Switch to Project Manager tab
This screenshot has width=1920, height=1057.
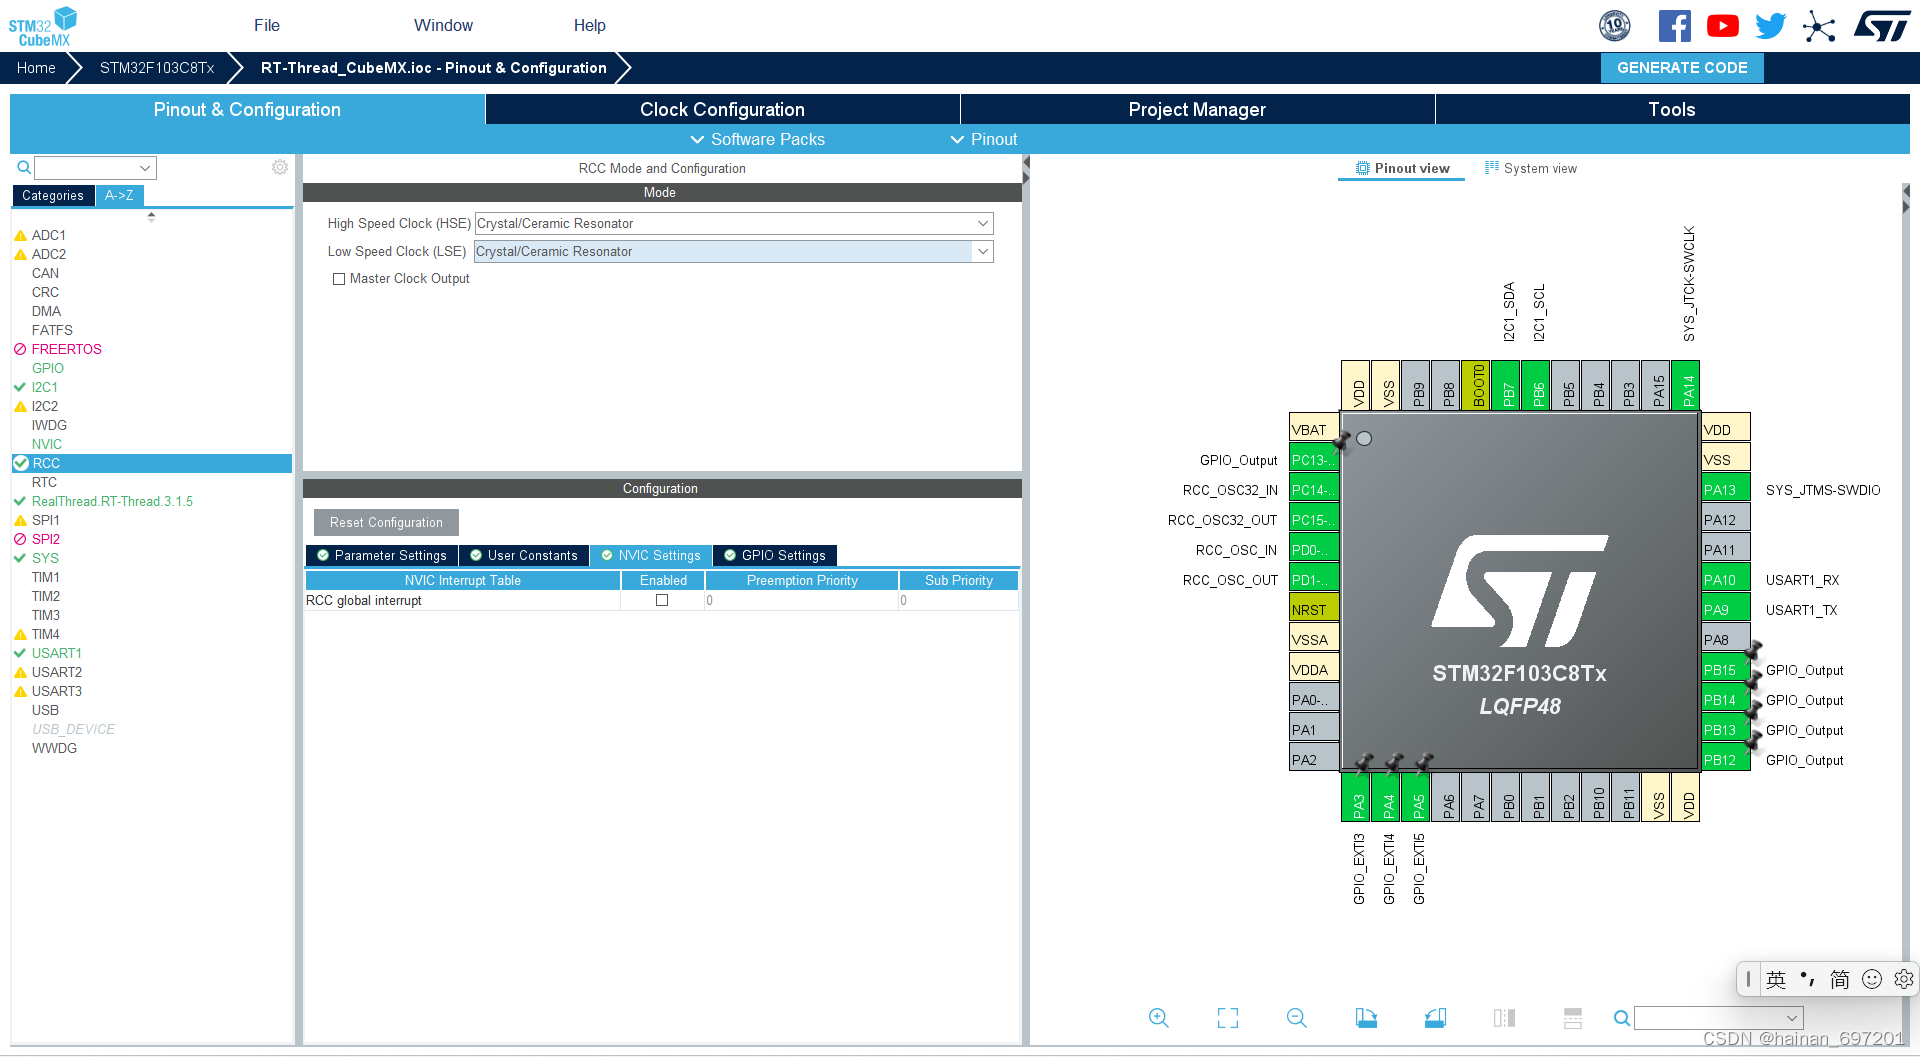tap(1197, 109)
